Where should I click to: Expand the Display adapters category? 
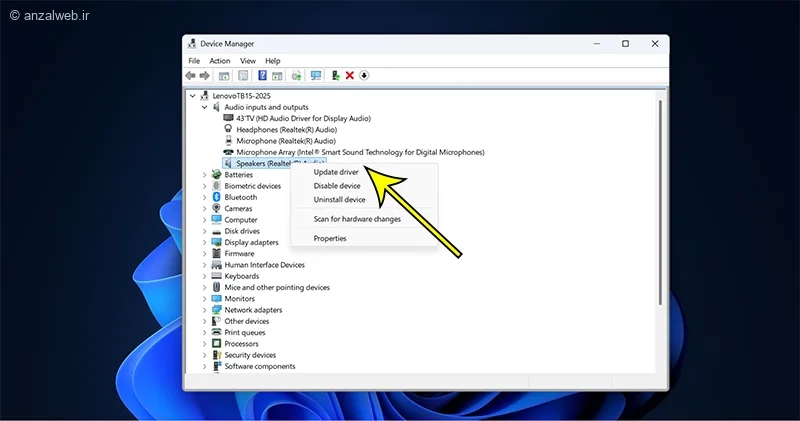[205, 242]
